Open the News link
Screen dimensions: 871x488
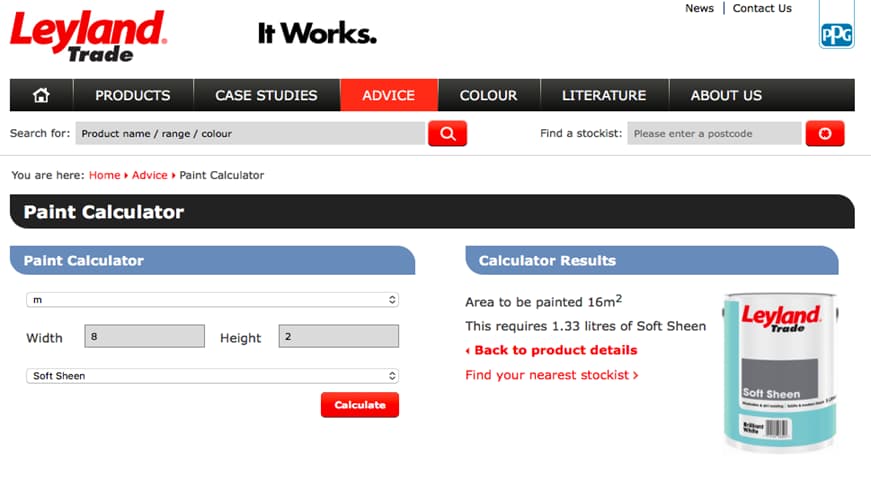click(699, 8)
